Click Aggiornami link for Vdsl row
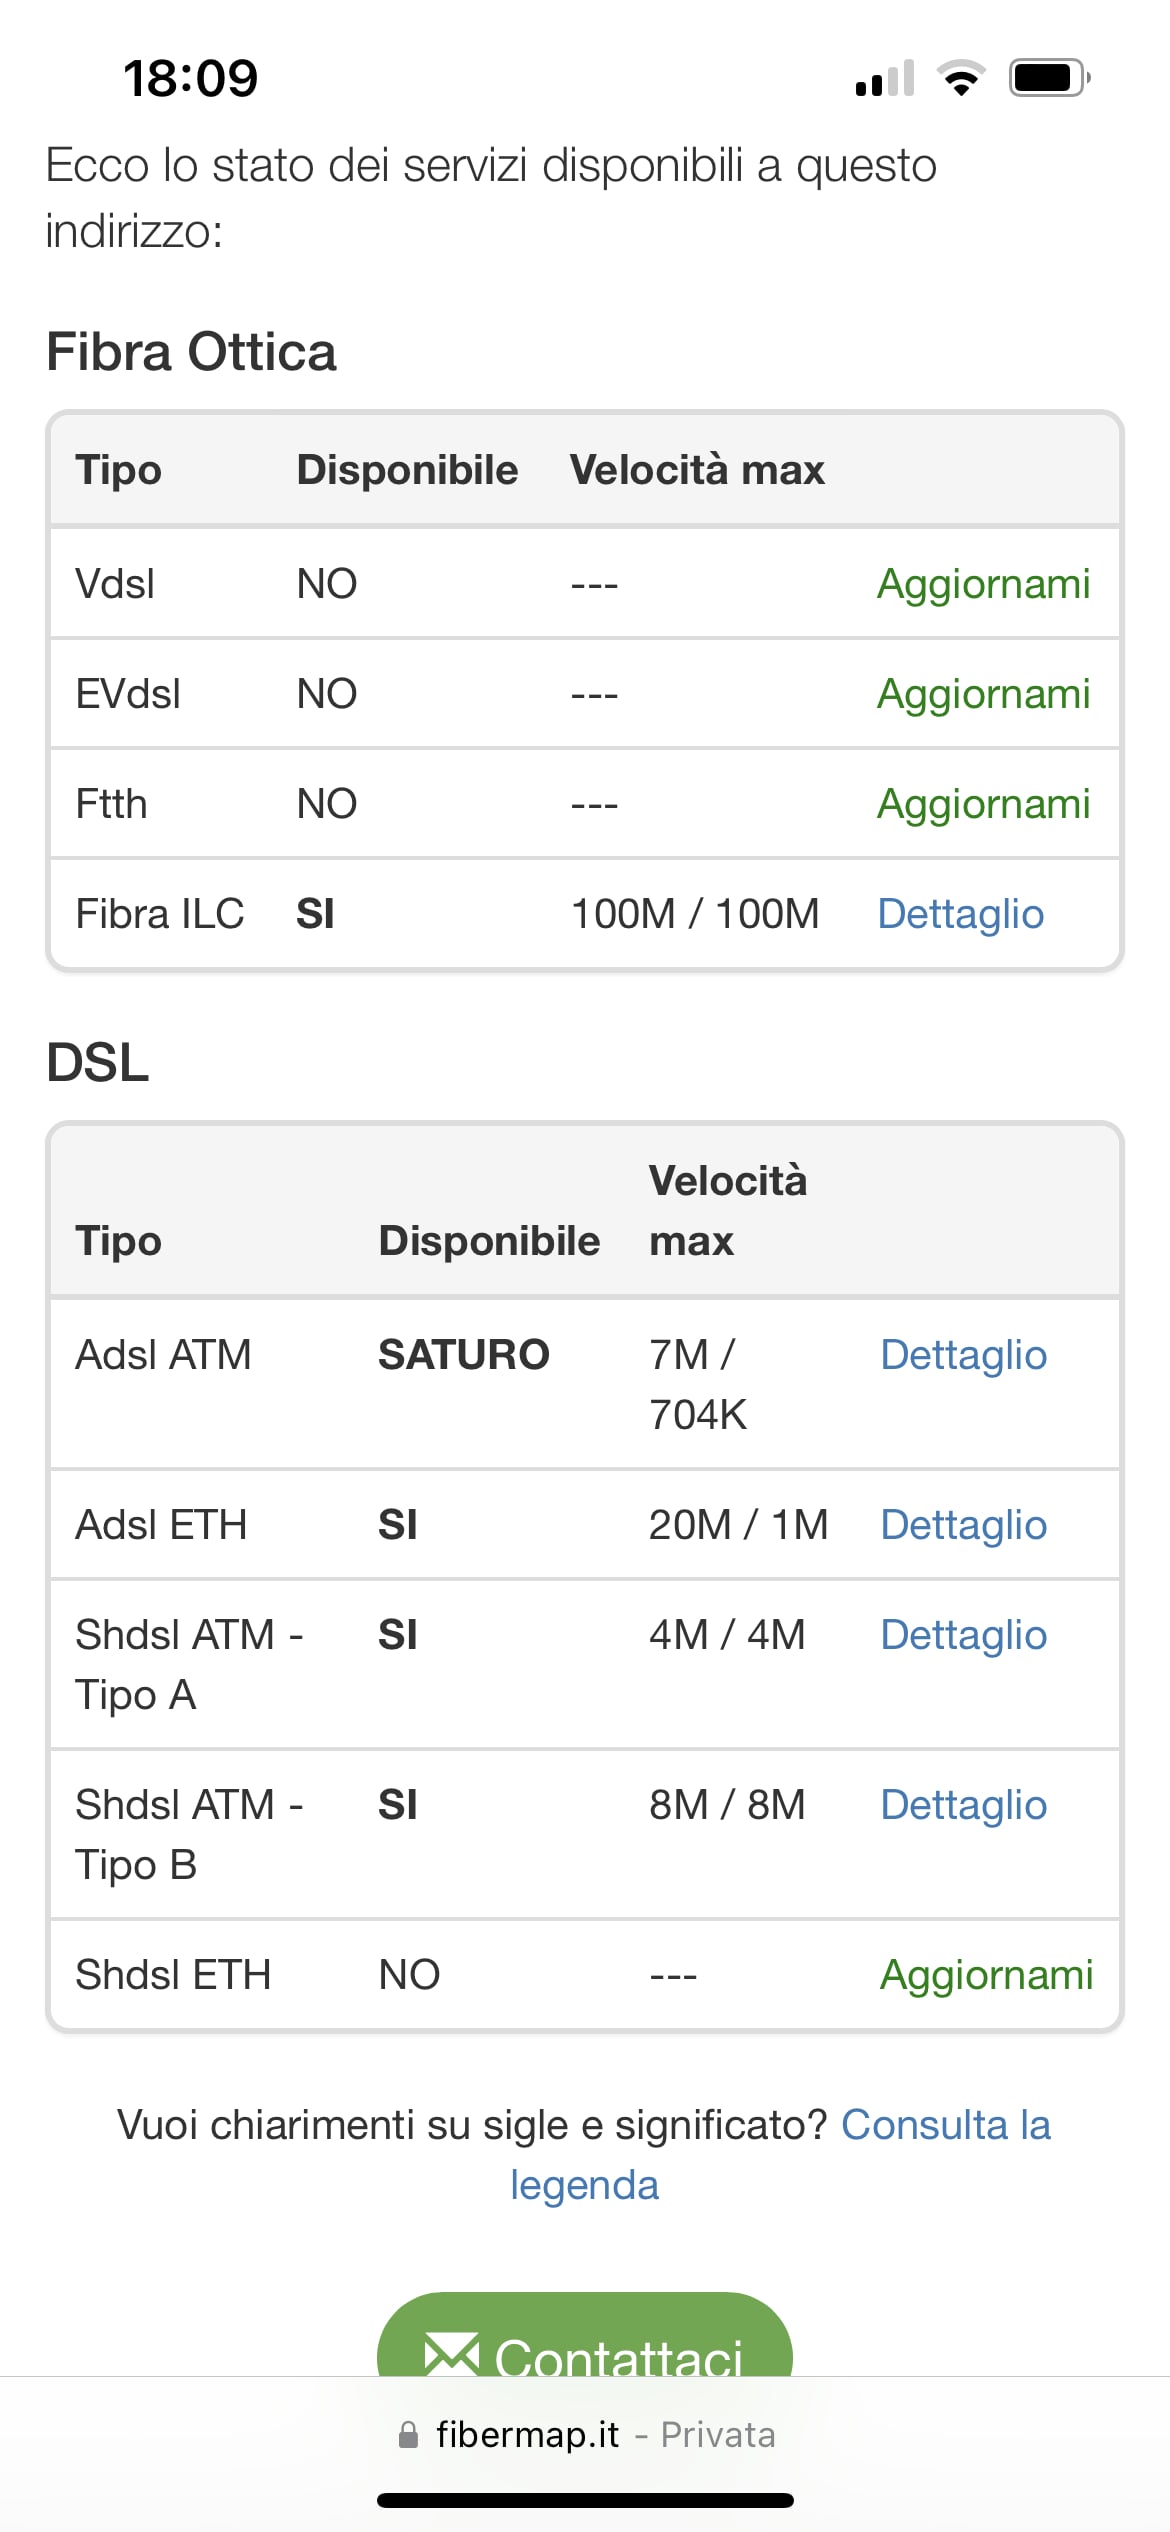Viewport: 1170px width, 2532px height. click(983, 584)
